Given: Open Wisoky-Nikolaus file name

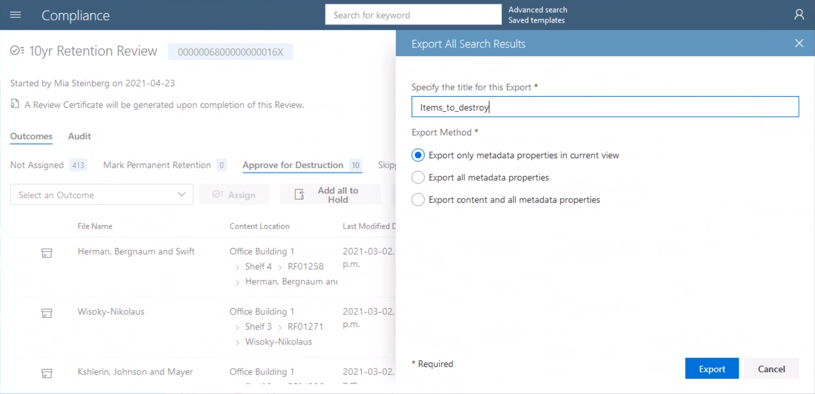Looking at the screenshot, I should (x=111, y=312).
